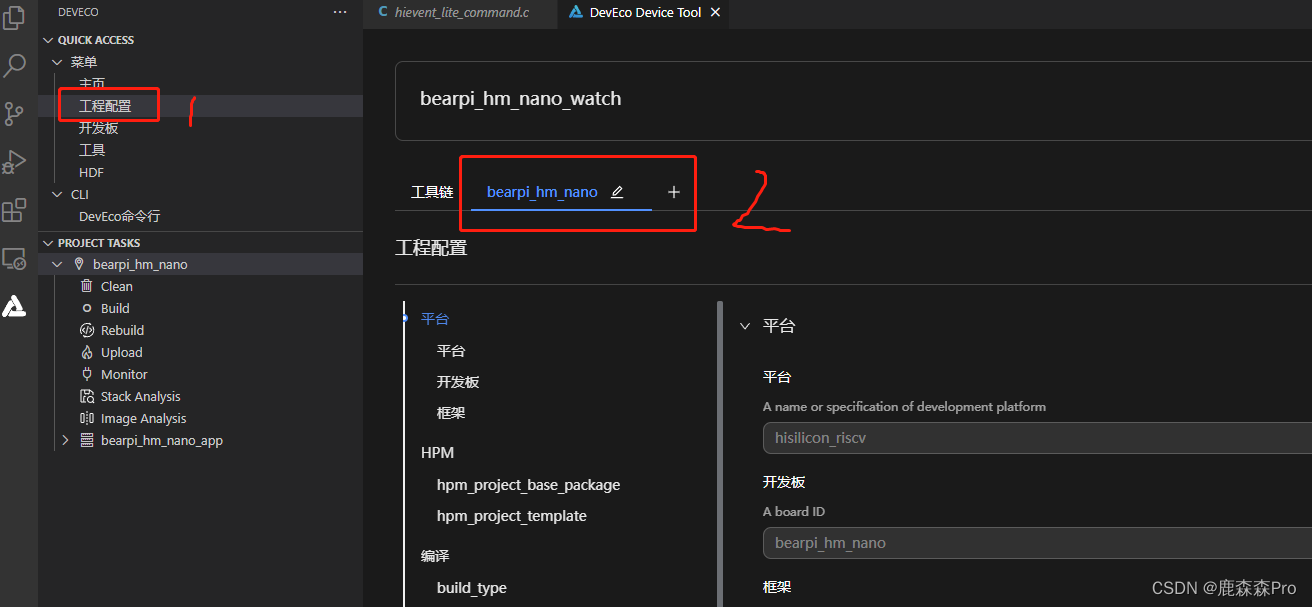Open the Extensions blocks icon

[14, 210]
